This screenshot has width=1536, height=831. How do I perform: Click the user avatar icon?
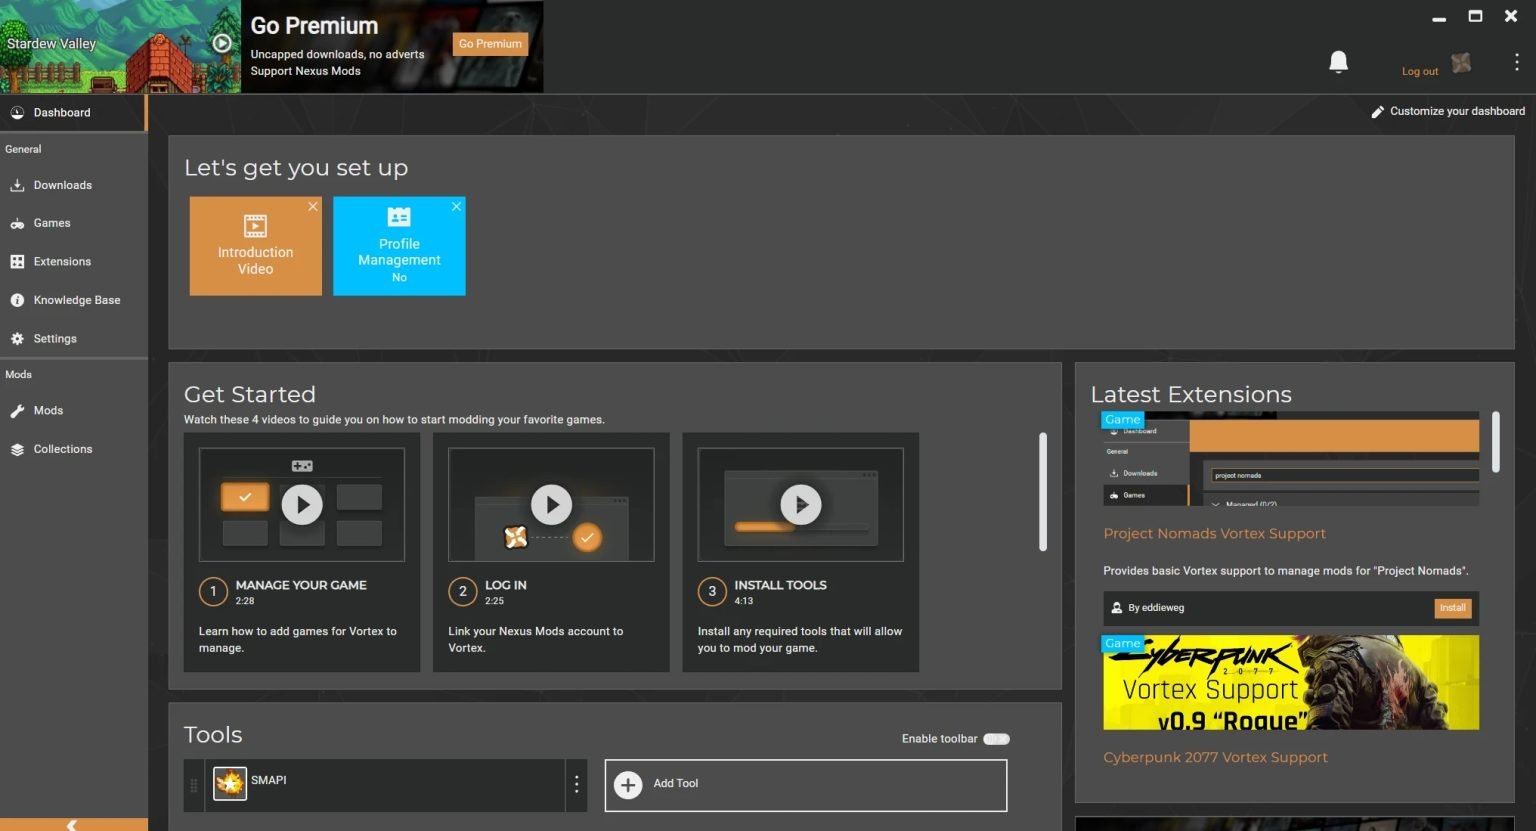click(x=1461, y=63)
